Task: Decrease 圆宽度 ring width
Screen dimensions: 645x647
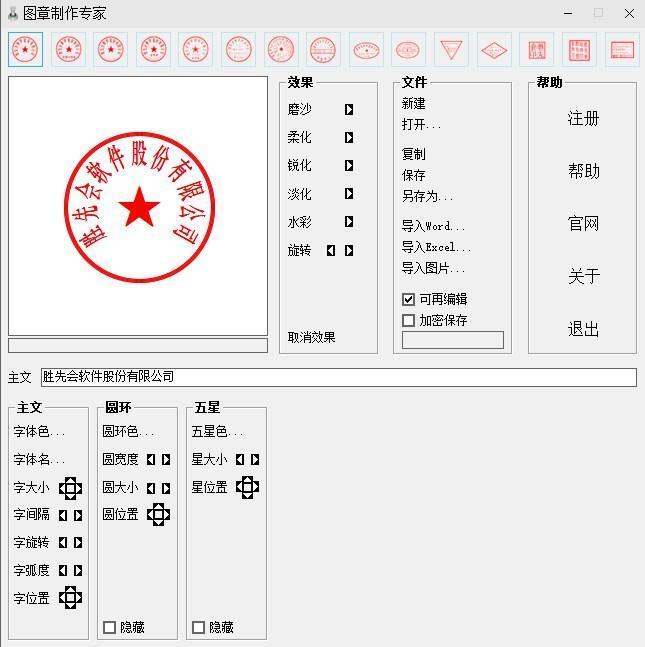Action: (x=151, y=460)
